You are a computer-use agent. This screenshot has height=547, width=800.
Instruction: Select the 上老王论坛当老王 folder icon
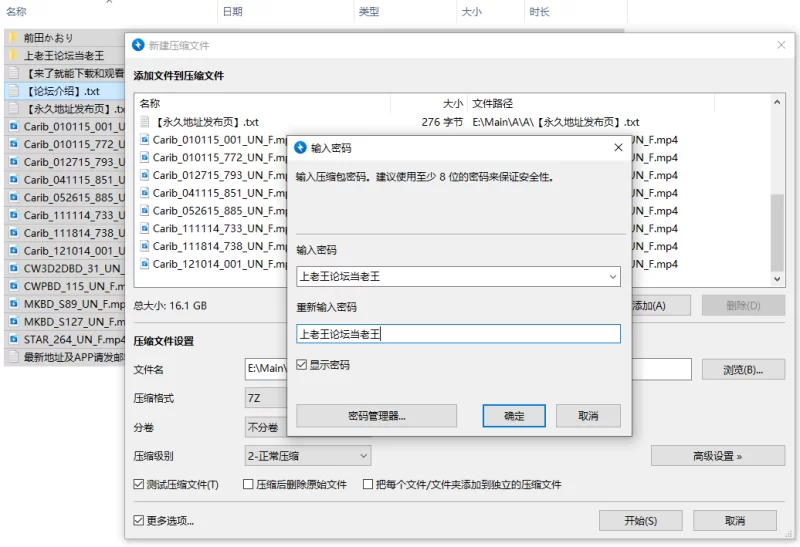[13, 55]
